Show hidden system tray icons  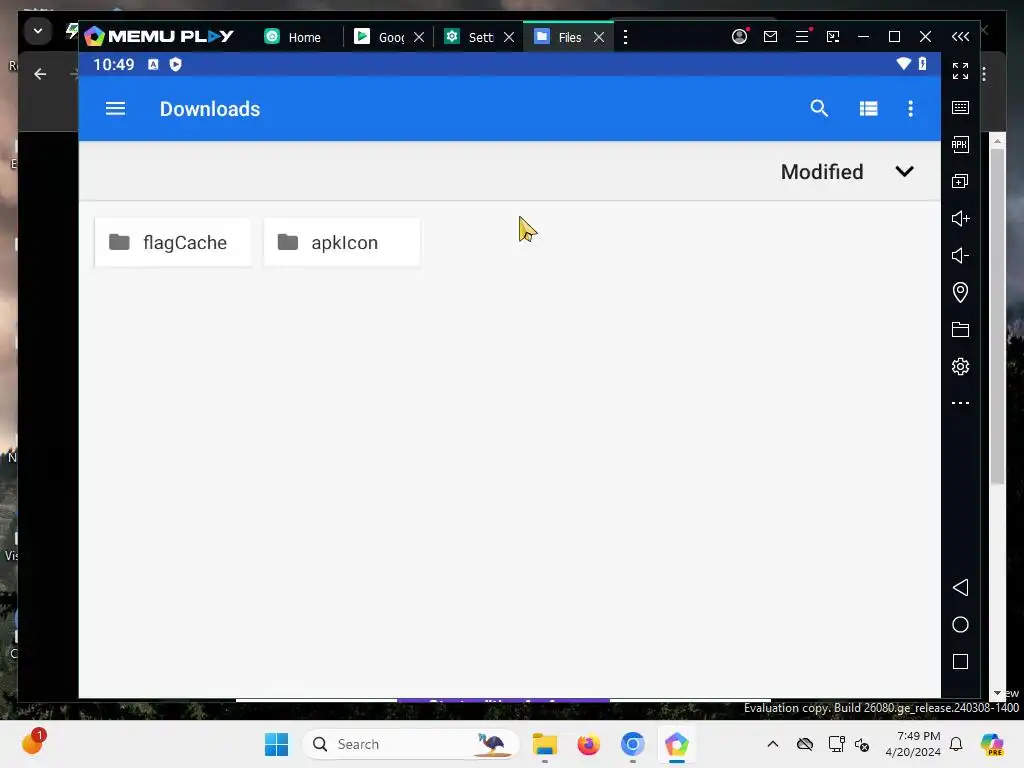click(773, 744)
